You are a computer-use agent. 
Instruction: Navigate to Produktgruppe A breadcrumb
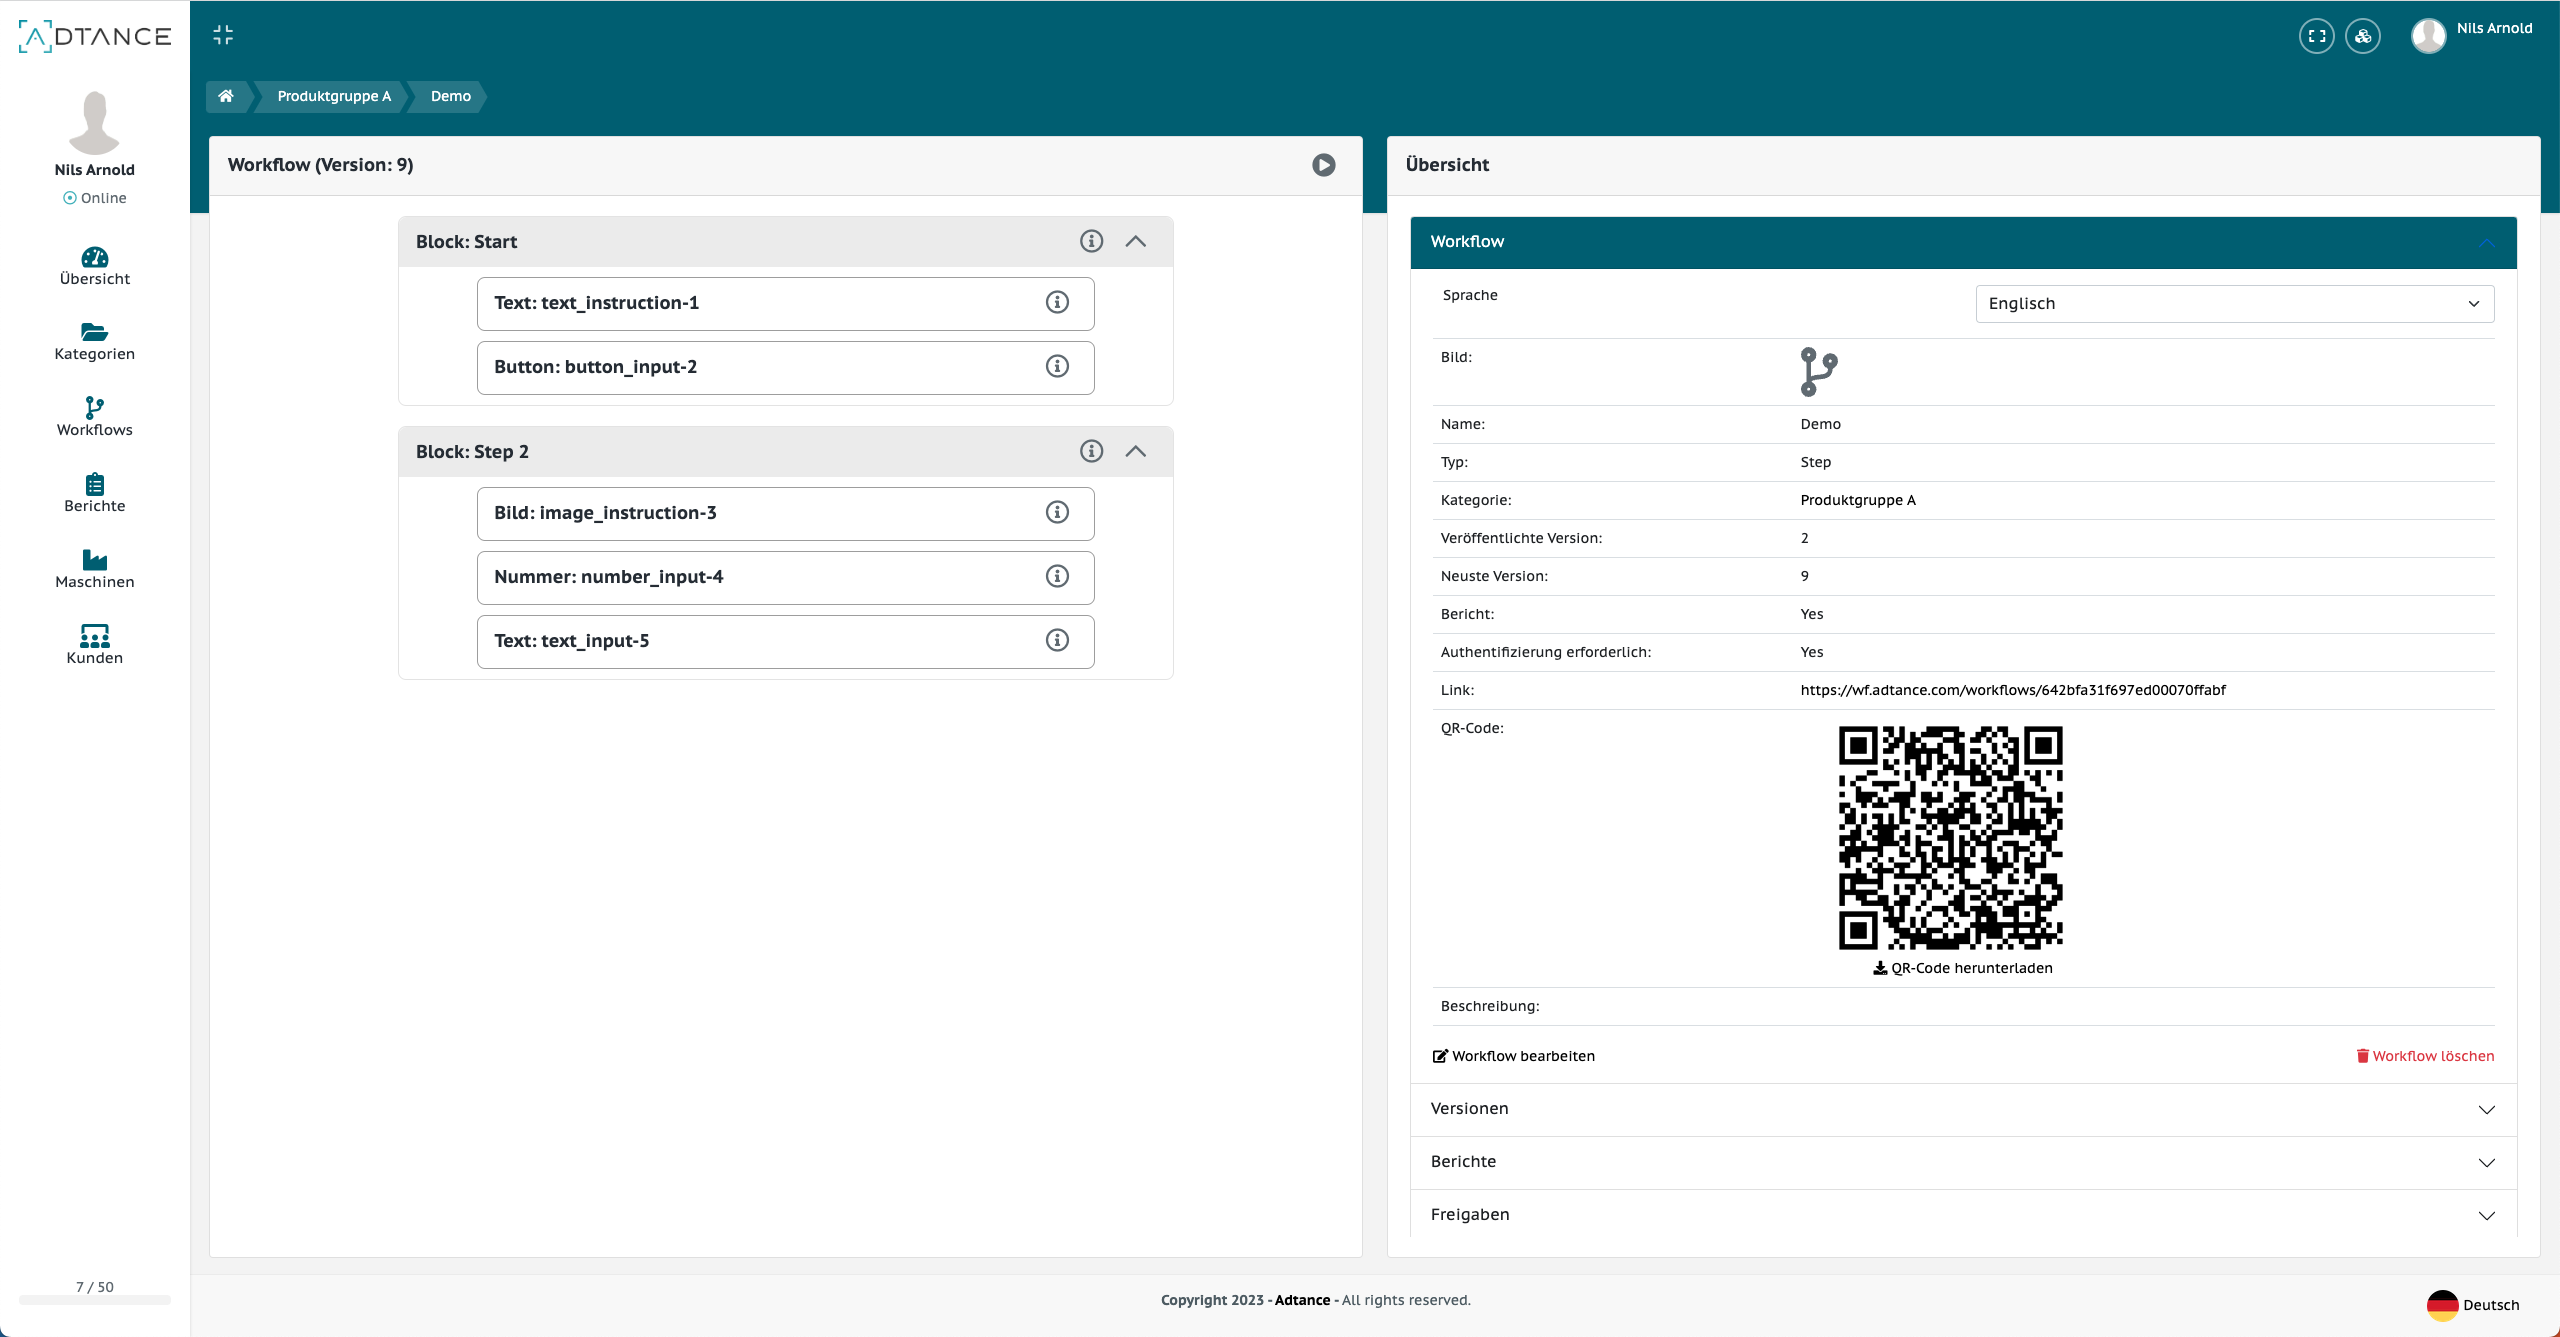click(334, 96)
